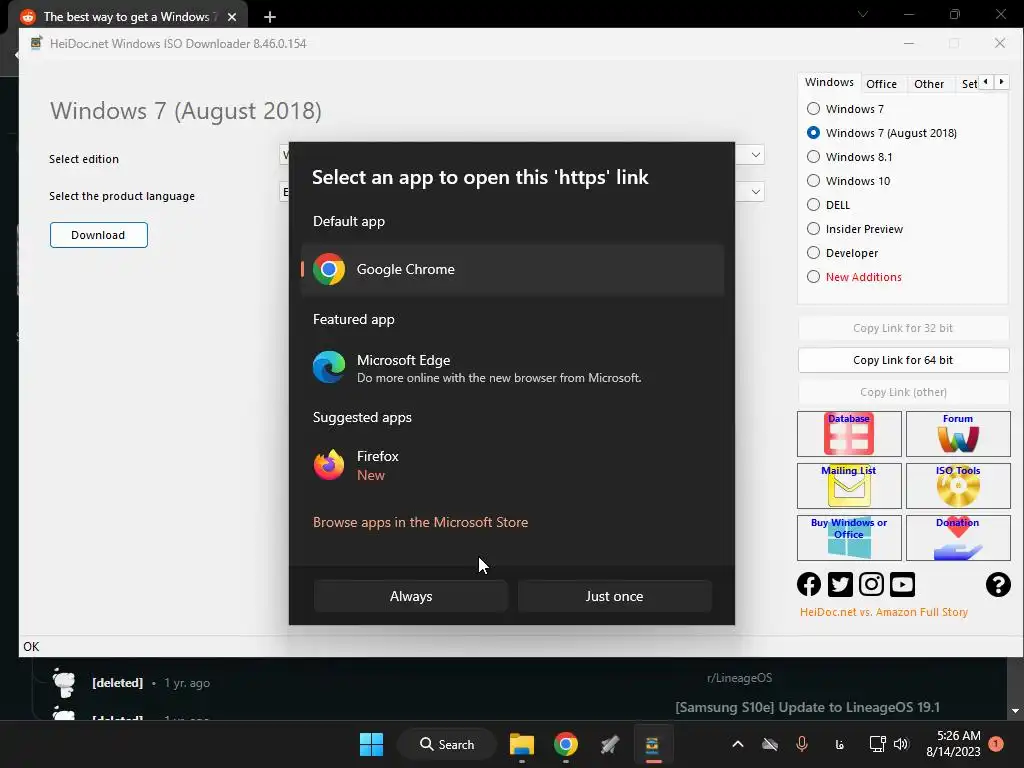Click Copy Link for 32 bit

(x=903, y=328)
